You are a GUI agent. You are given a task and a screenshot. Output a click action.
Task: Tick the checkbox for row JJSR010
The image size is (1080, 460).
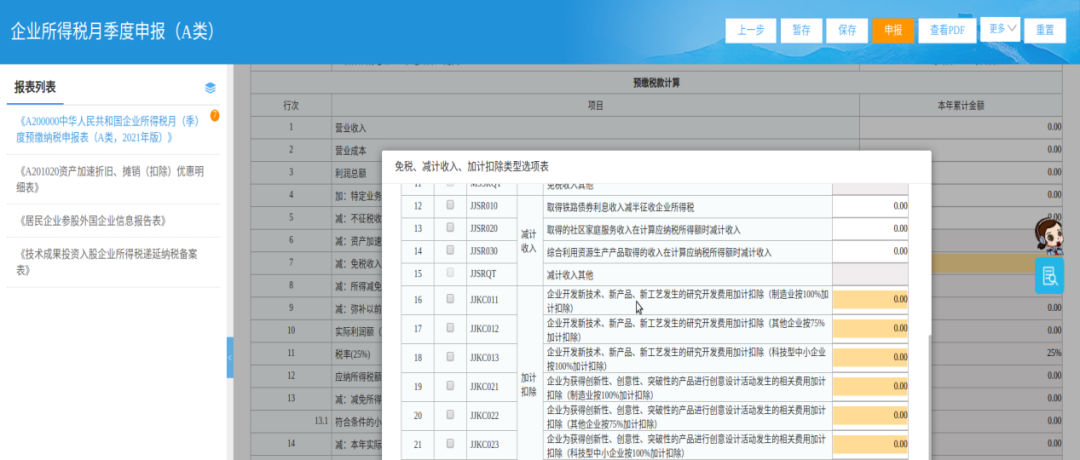coord(450,205)
